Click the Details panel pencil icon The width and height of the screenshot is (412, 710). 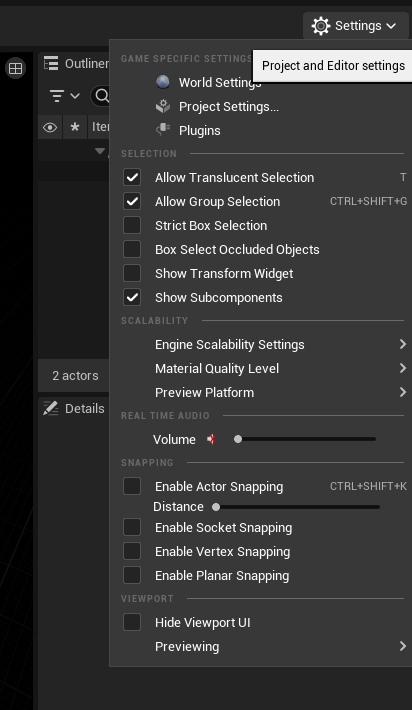coord(51,408)
